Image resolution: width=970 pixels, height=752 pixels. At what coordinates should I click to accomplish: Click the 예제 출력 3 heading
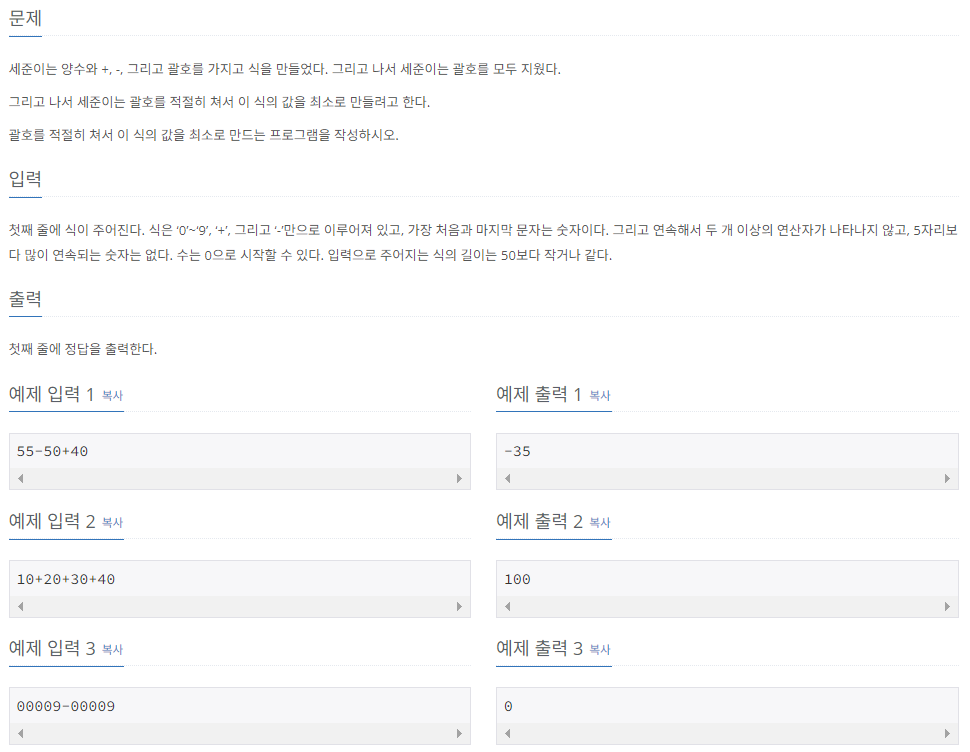point(539,648)
